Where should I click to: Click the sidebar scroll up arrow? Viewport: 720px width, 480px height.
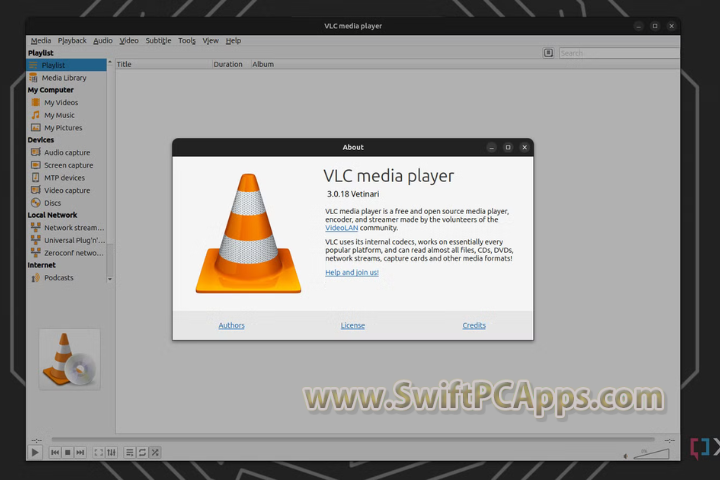110,62
